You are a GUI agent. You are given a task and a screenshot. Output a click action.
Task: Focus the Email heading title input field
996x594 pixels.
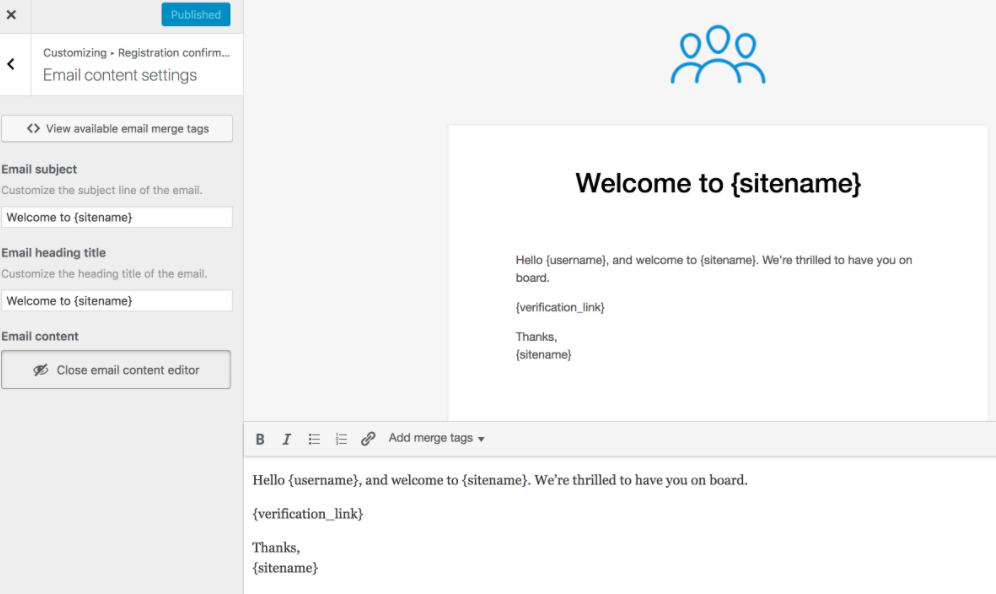click(x=117, y=300)
